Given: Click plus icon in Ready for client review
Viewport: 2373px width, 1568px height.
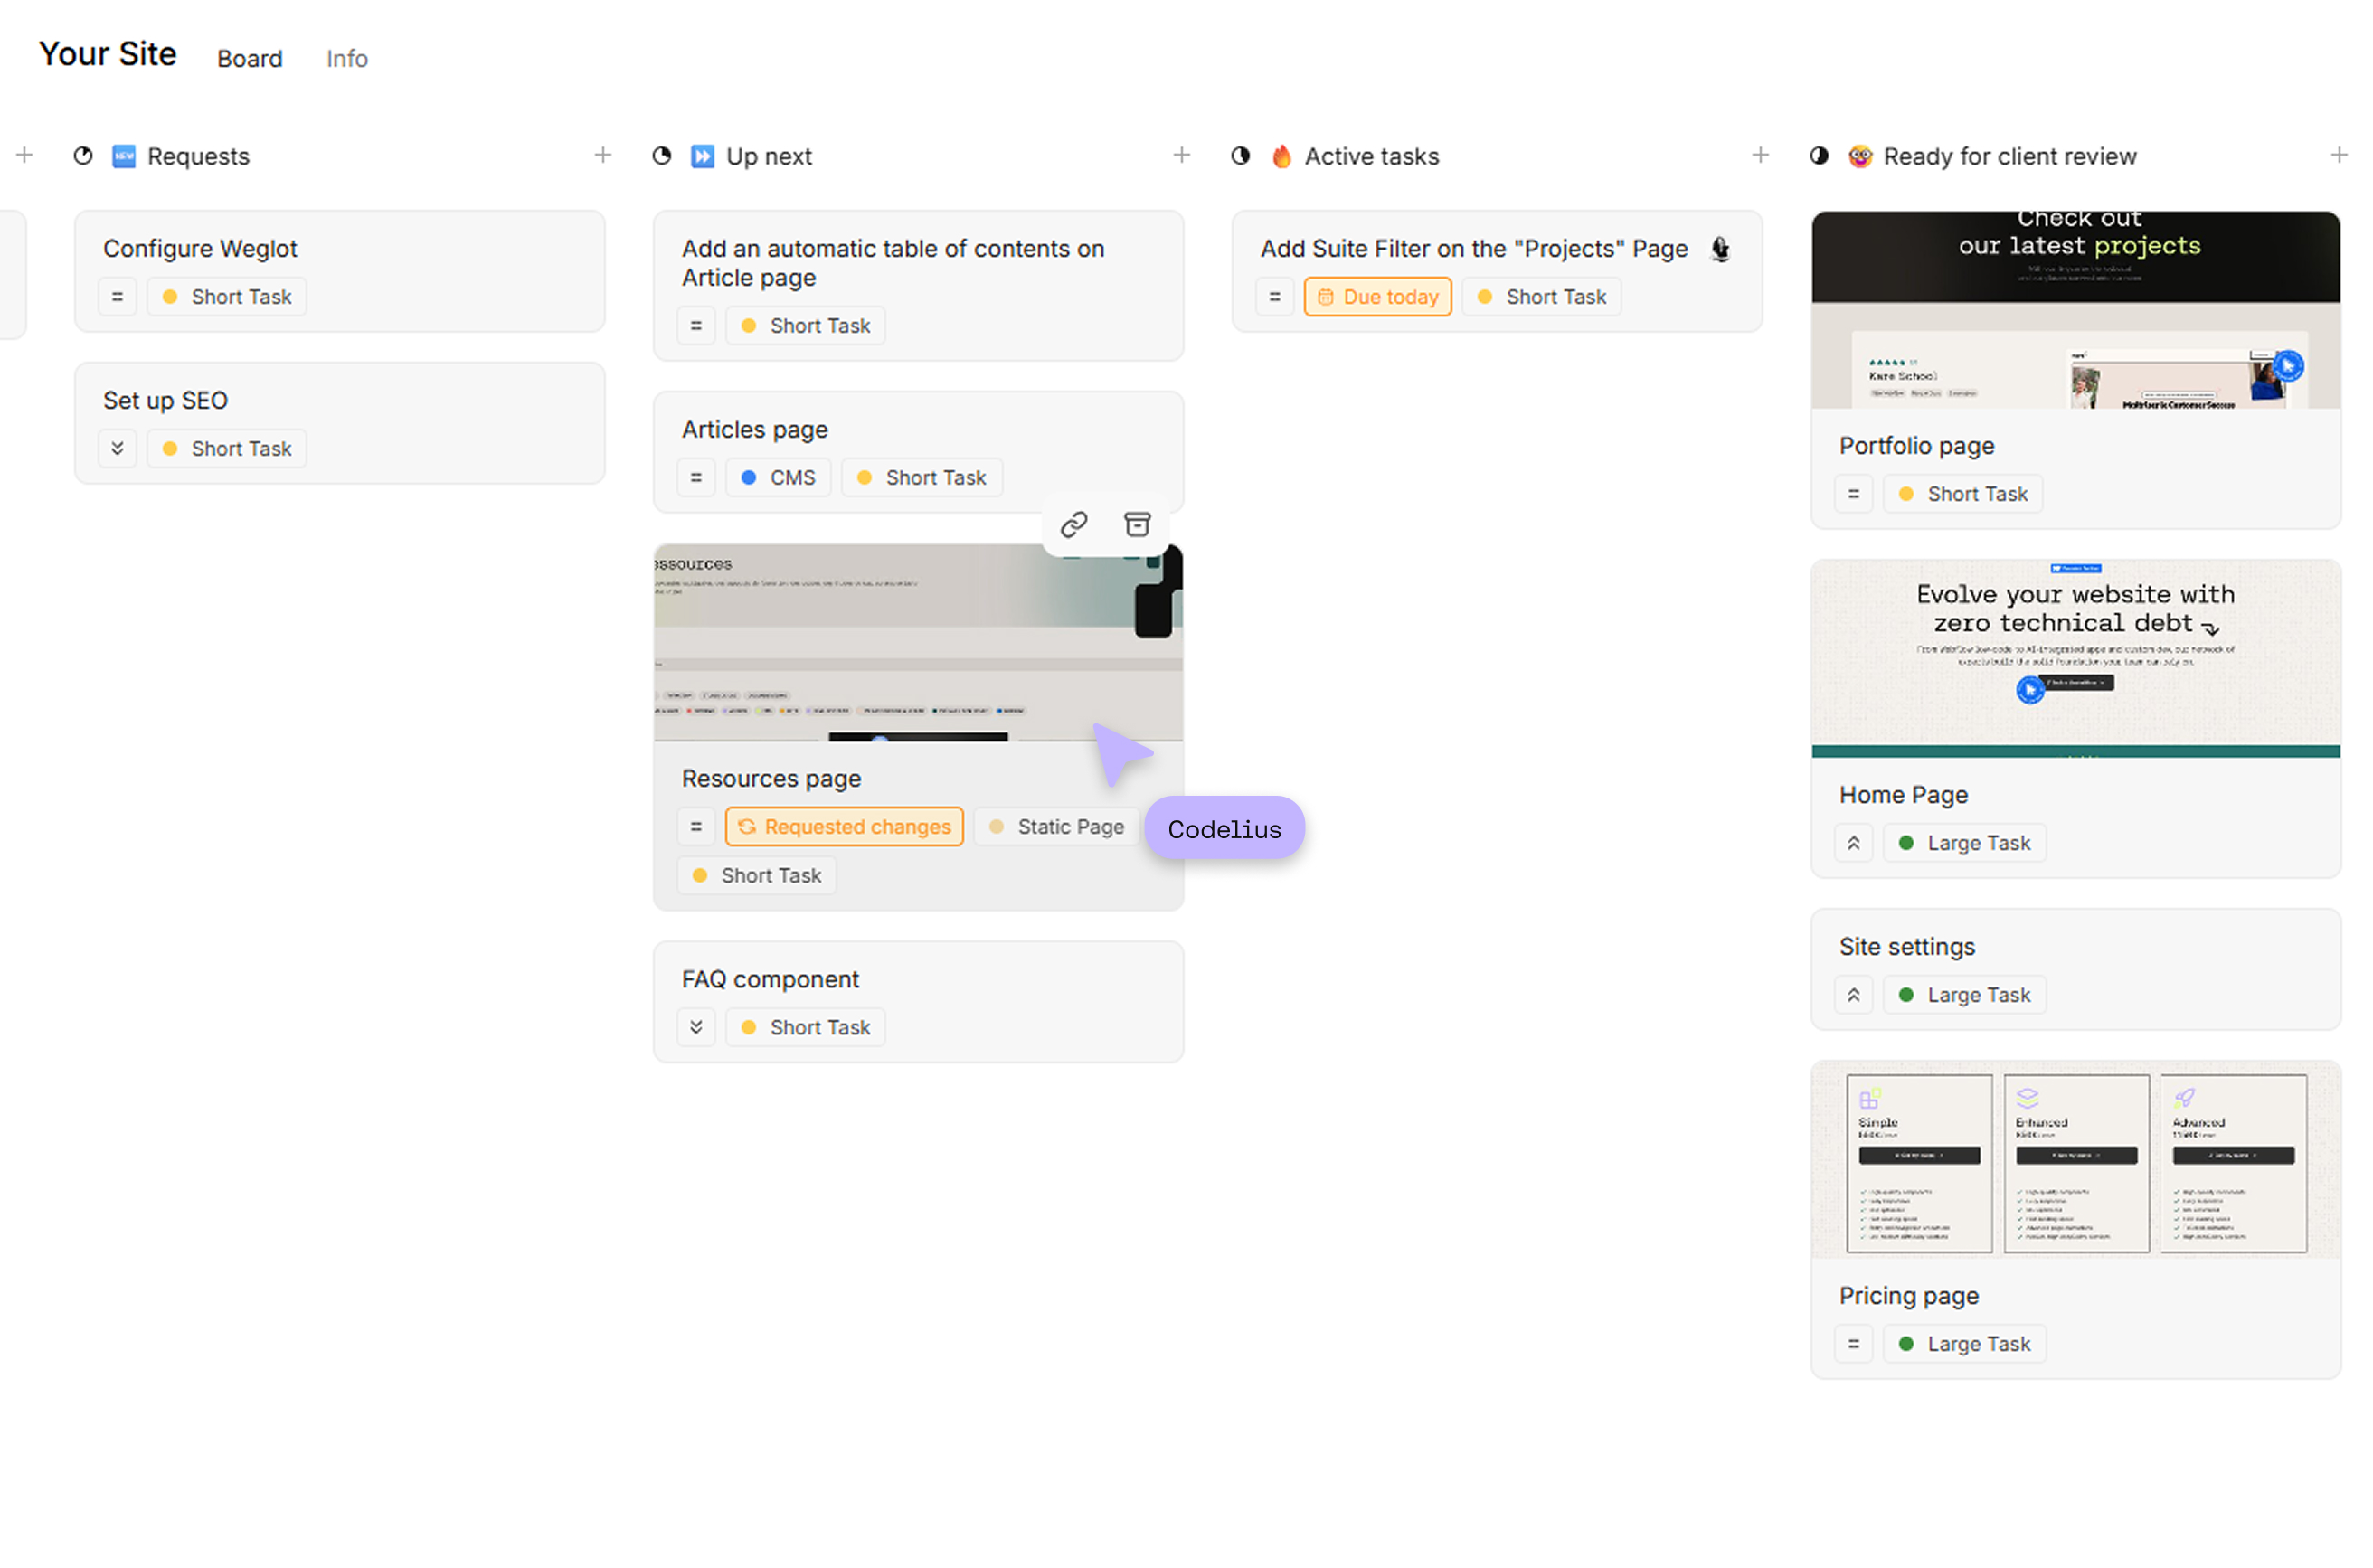Looking at the screenshot, I should coord(2337,155).
